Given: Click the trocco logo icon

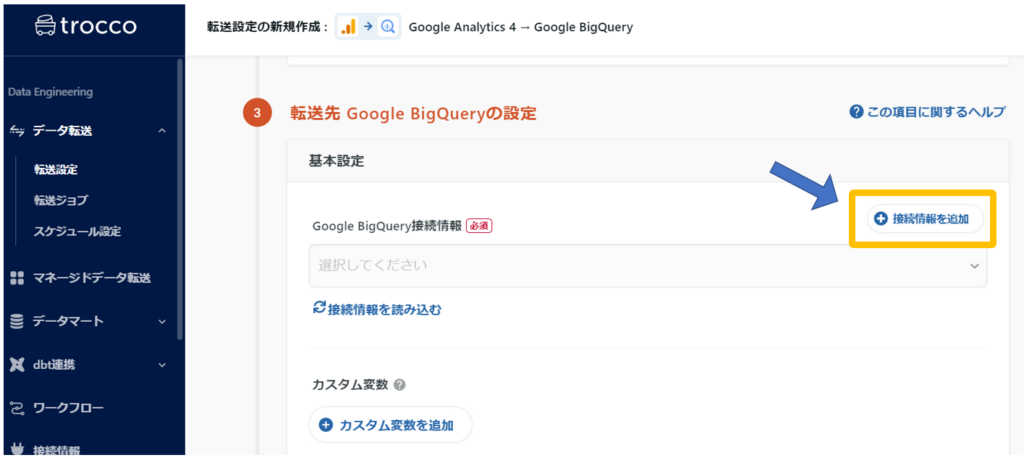Looking at the screenshot, I should click(45, 26).
